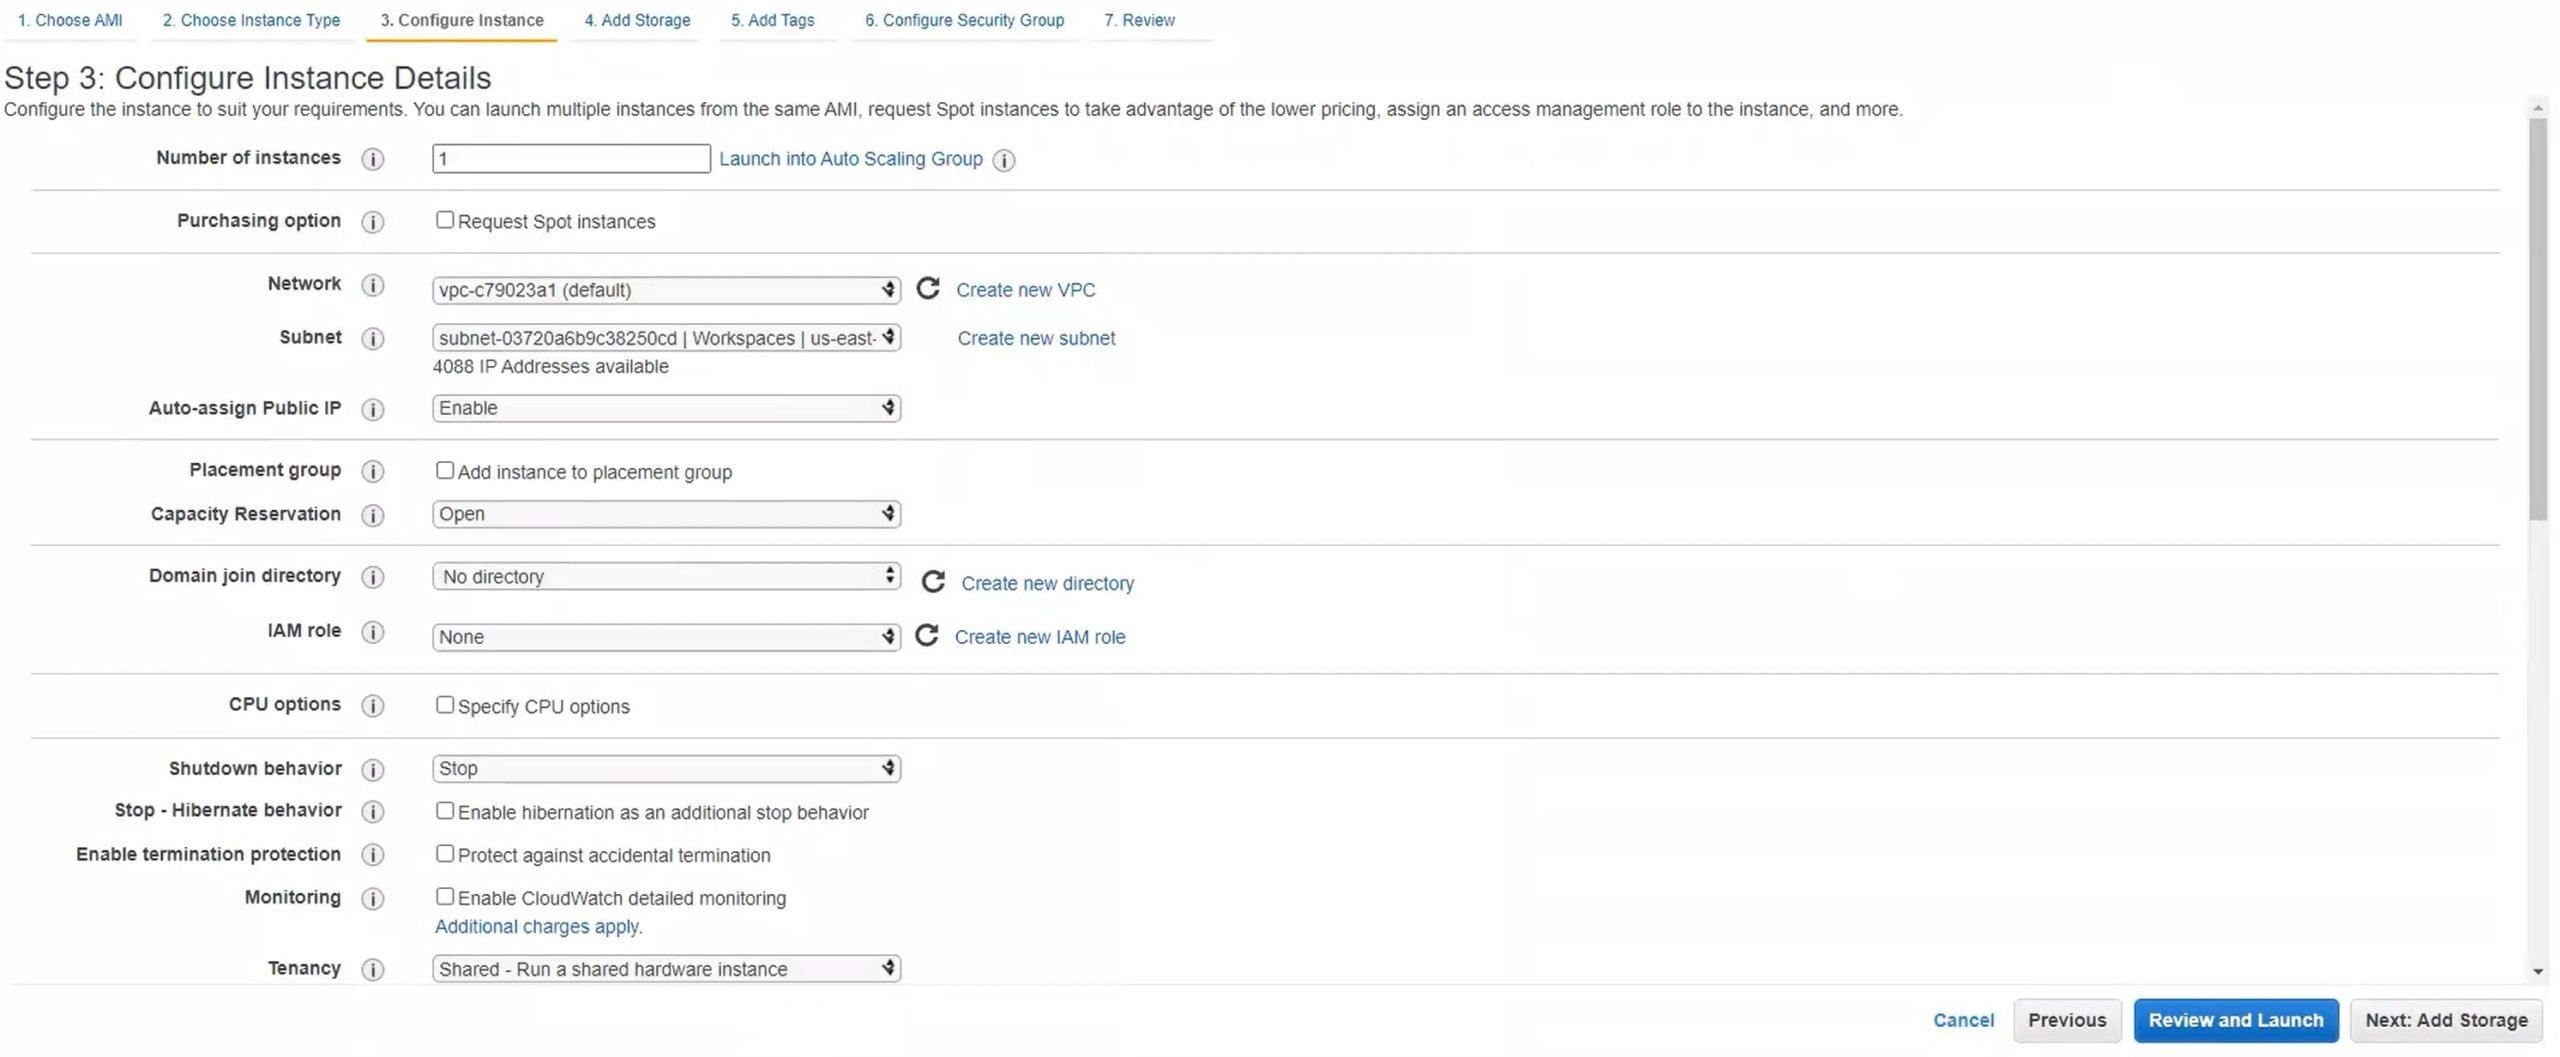The height and width of the screenshot is (1057, 2560).
Task: Click info icon next to Launch into Auto Scaling Group
Action: 1004,160
